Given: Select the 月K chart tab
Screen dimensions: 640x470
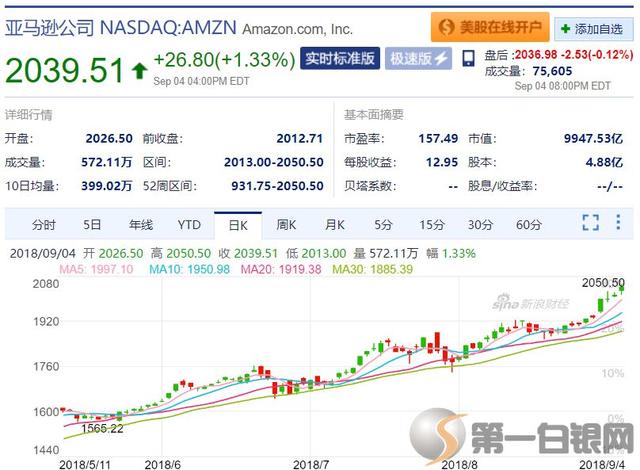Looking at the screenshot, I should coord(335,225).
